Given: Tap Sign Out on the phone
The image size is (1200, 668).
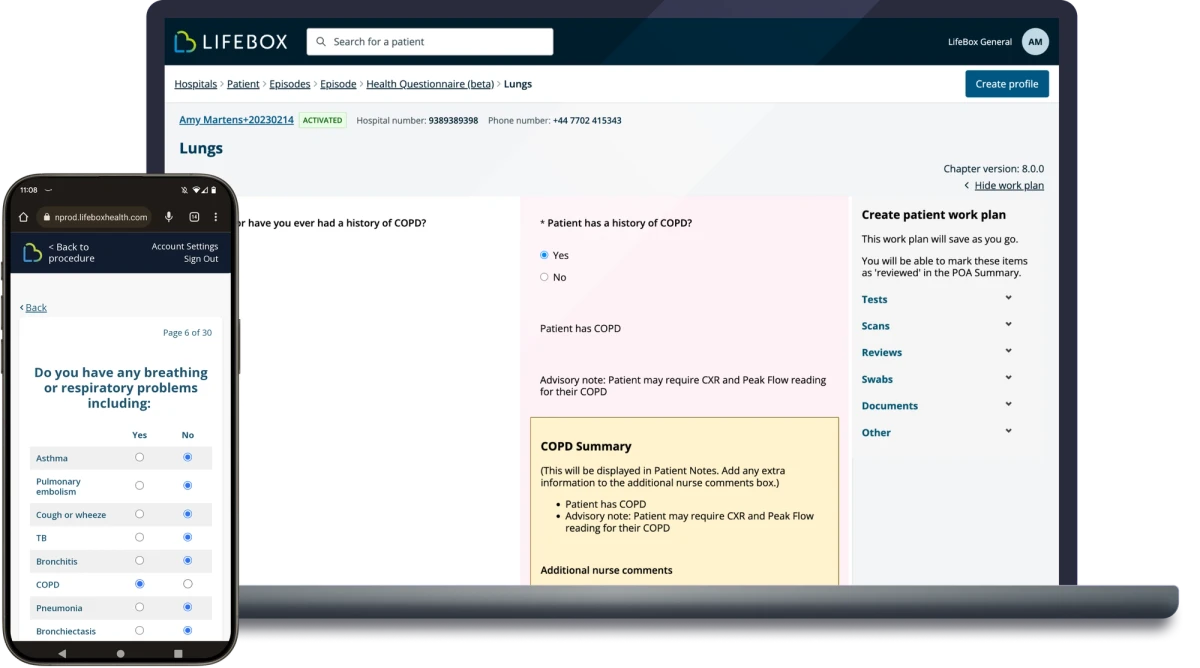Looking at the screenshot, I should [201, 259].
